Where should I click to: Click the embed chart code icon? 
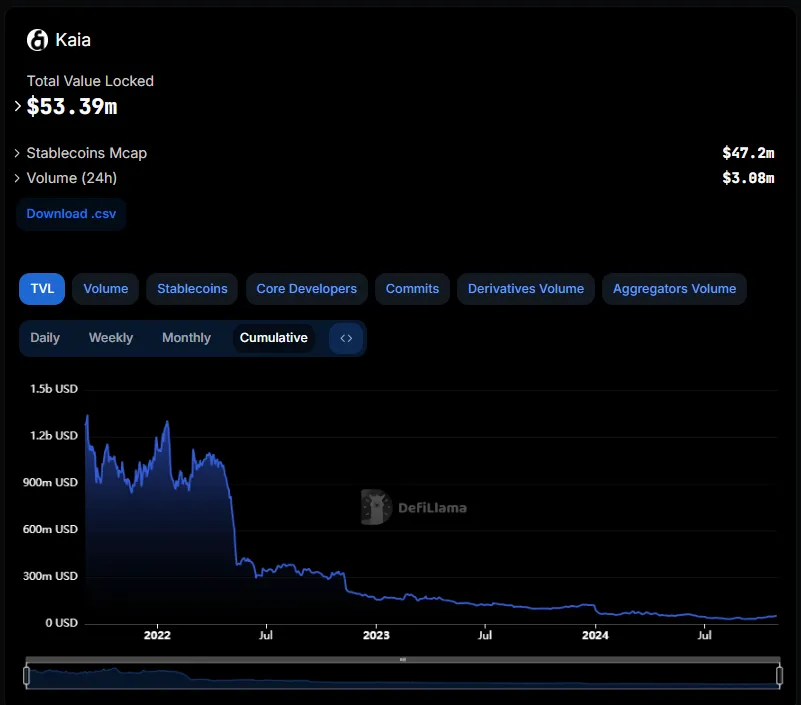[346, 338]
